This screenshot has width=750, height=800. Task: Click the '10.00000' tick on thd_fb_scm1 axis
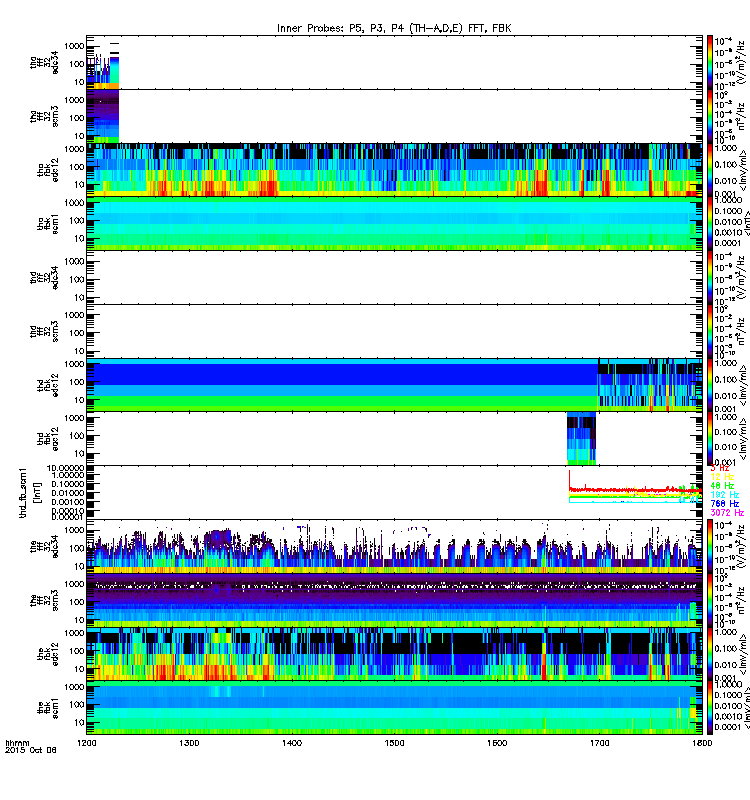(66, 468)
